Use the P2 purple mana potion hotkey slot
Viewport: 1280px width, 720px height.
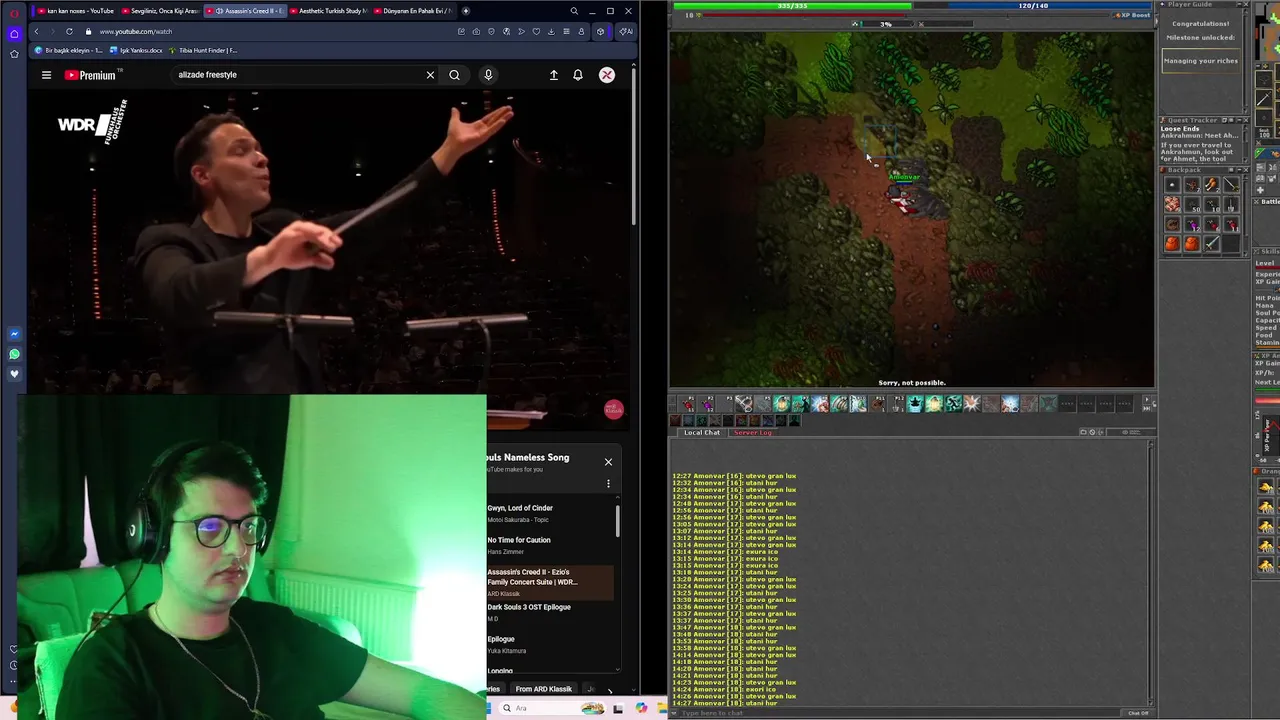pyautogui.click(x=706, y=404)
